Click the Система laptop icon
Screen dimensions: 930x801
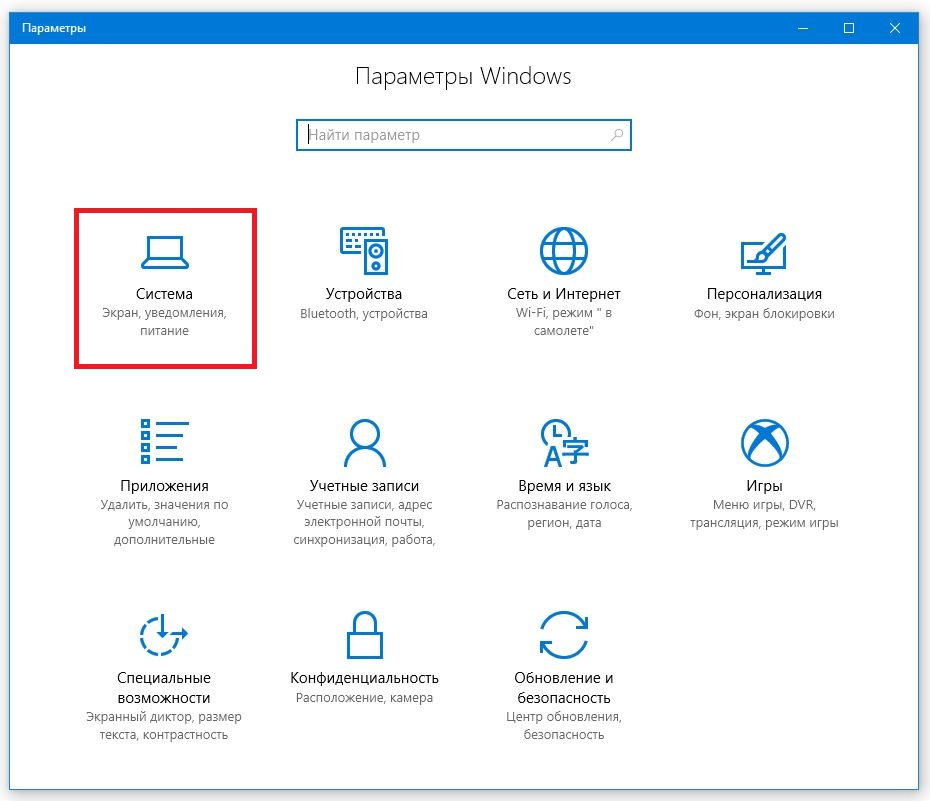click(165, 252)
